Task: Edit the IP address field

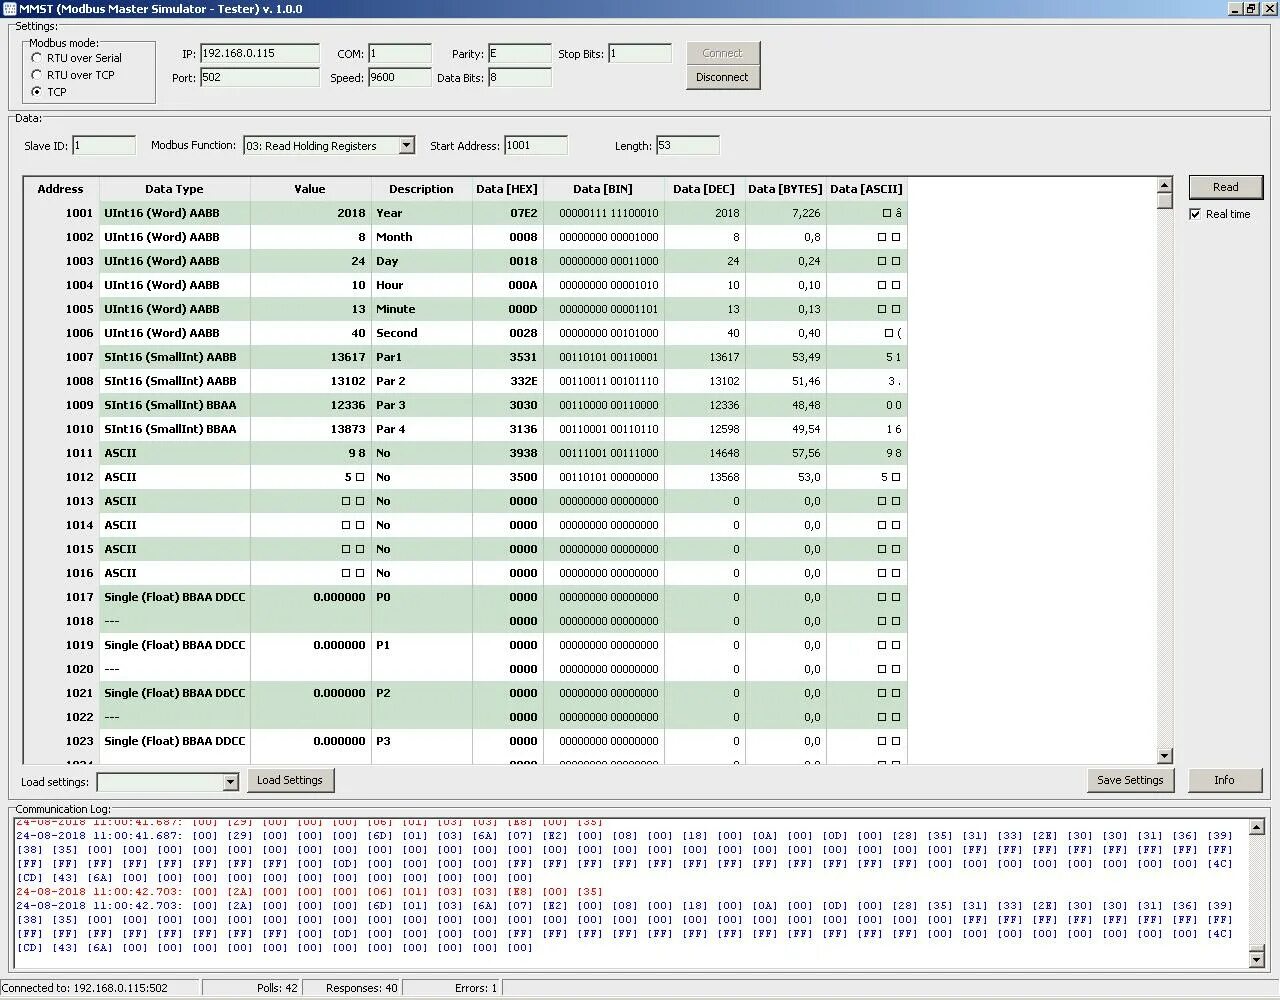Action: coord(258,53)
